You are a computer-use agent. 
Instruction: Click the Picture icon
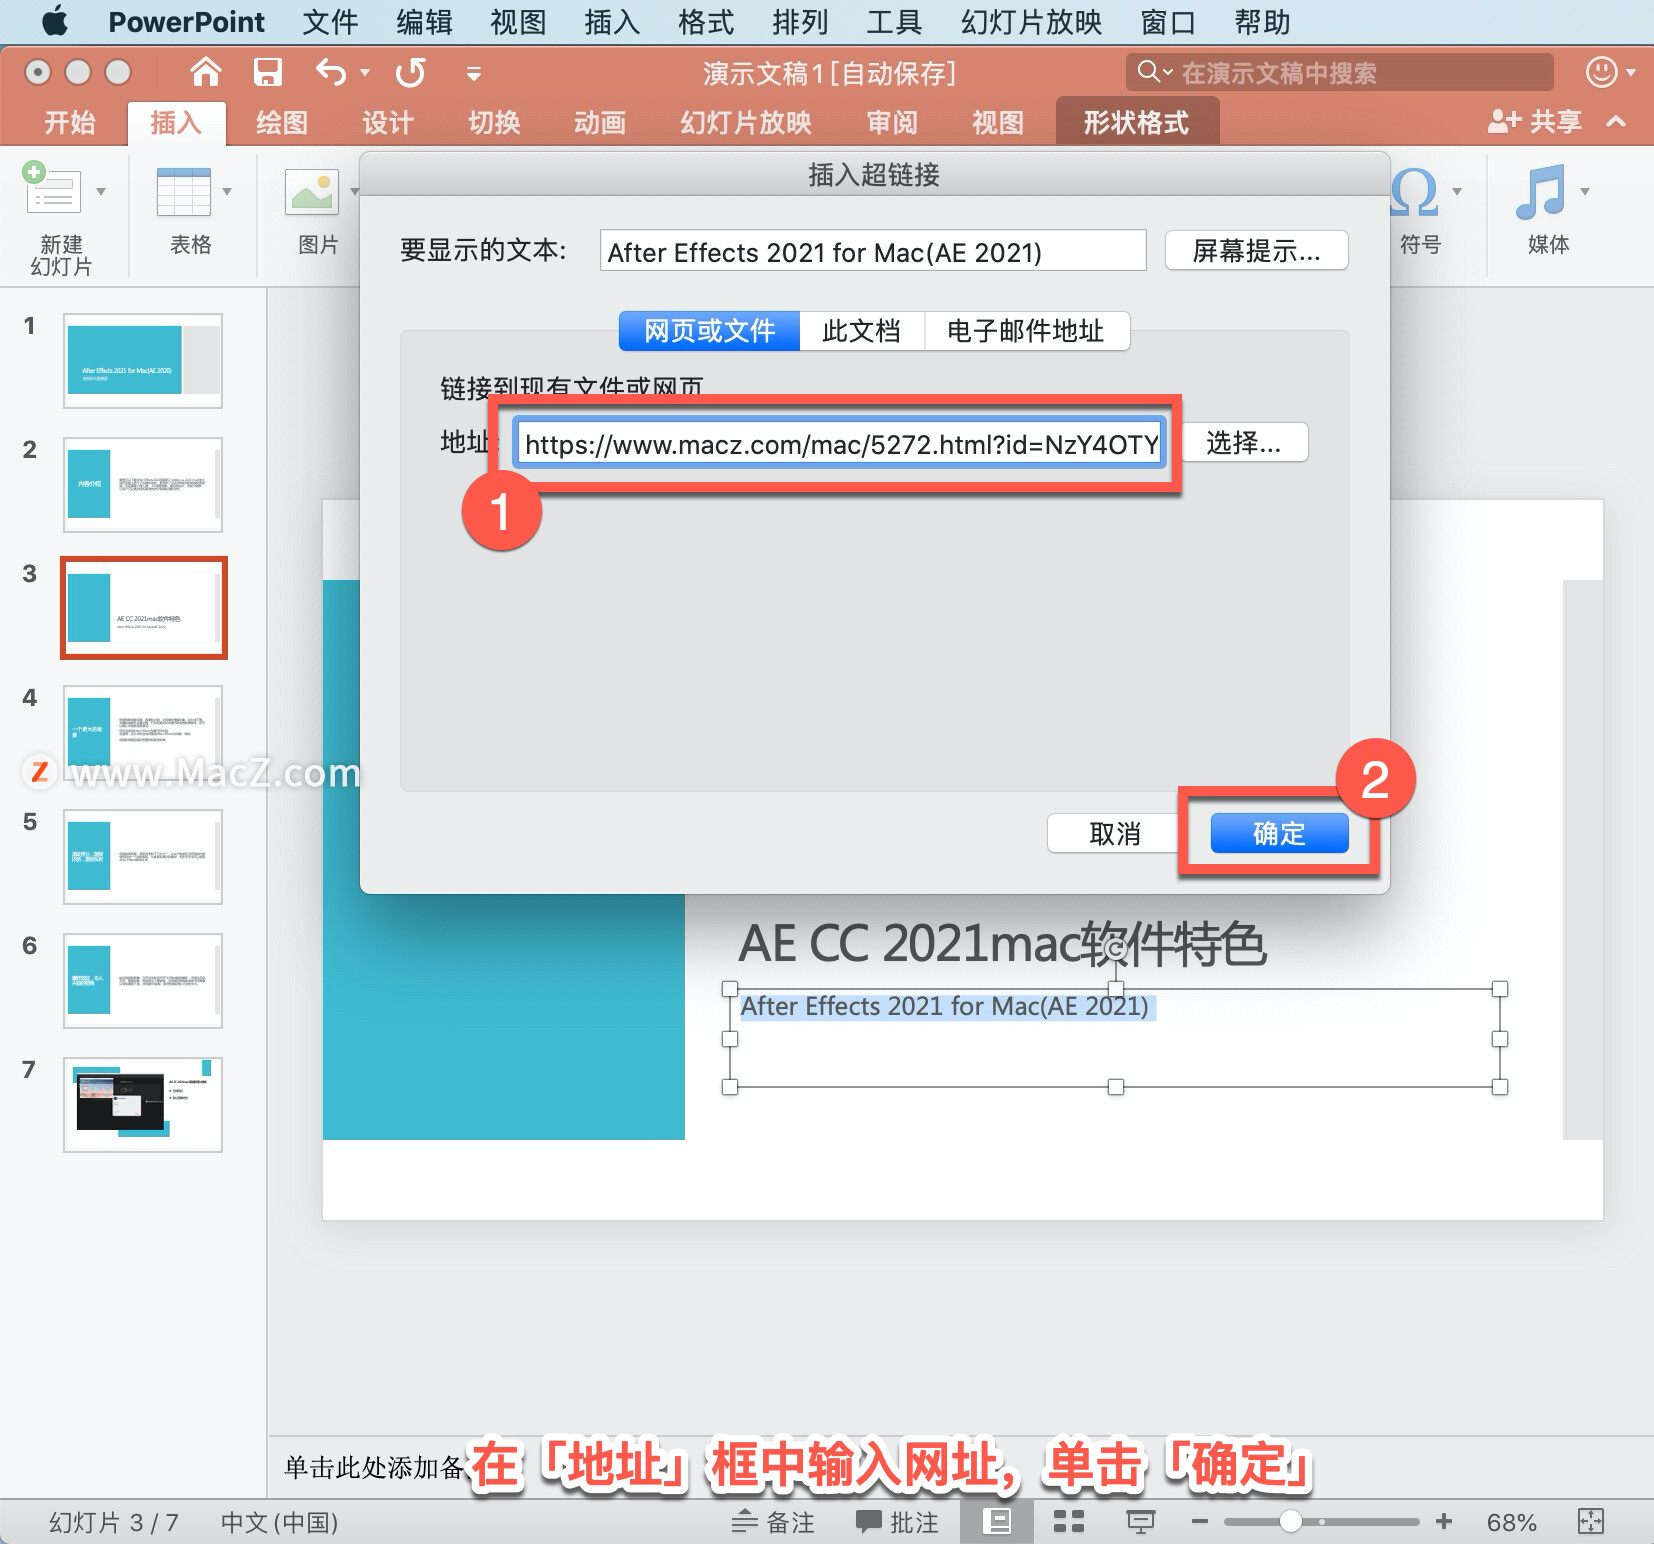(312, 191)
